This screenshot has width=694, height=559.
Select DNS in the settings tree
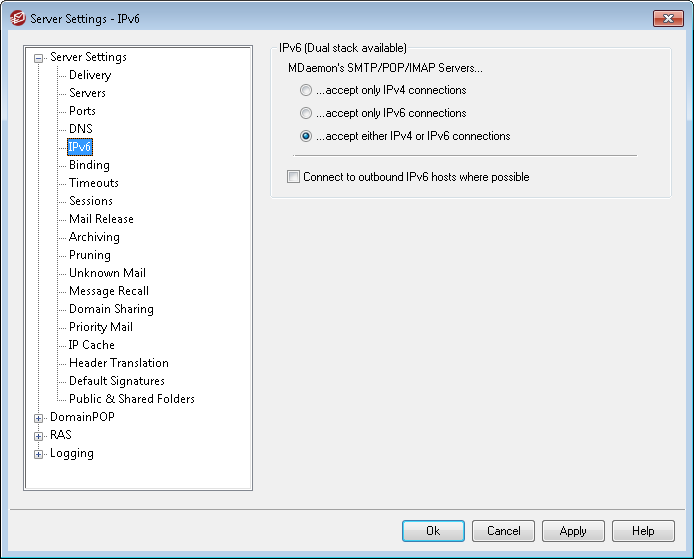(x=81, y=129)
